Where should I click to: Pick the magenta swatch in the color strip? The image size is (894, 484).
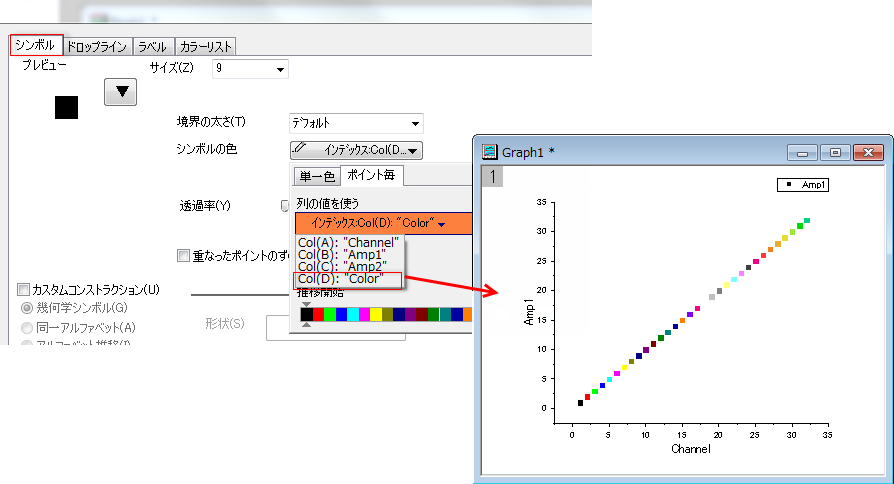click(364, 314)
